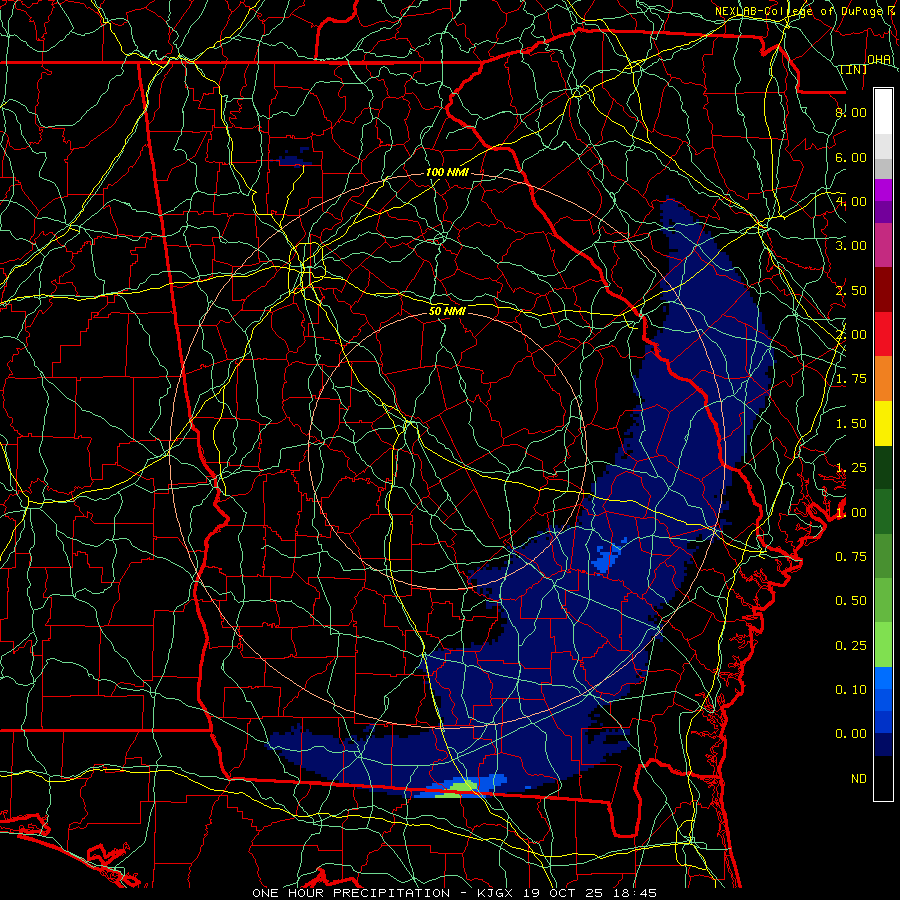Viewport: 900px width, 900px height.
Task: Select the bright magenta legend swatch
Action: point(883,190)
